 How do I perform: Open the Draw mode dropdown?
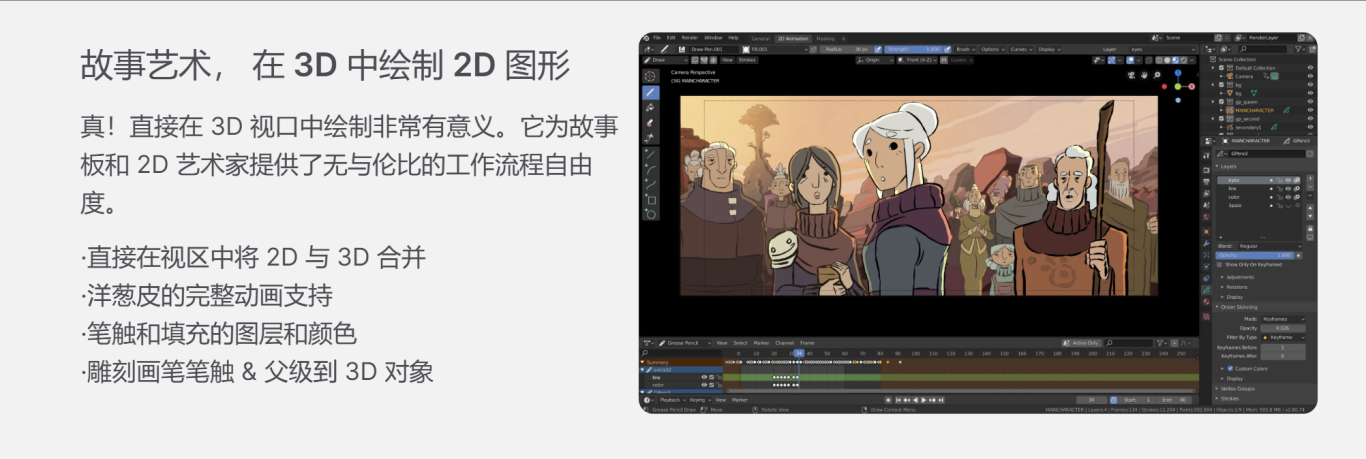point(665,60)
